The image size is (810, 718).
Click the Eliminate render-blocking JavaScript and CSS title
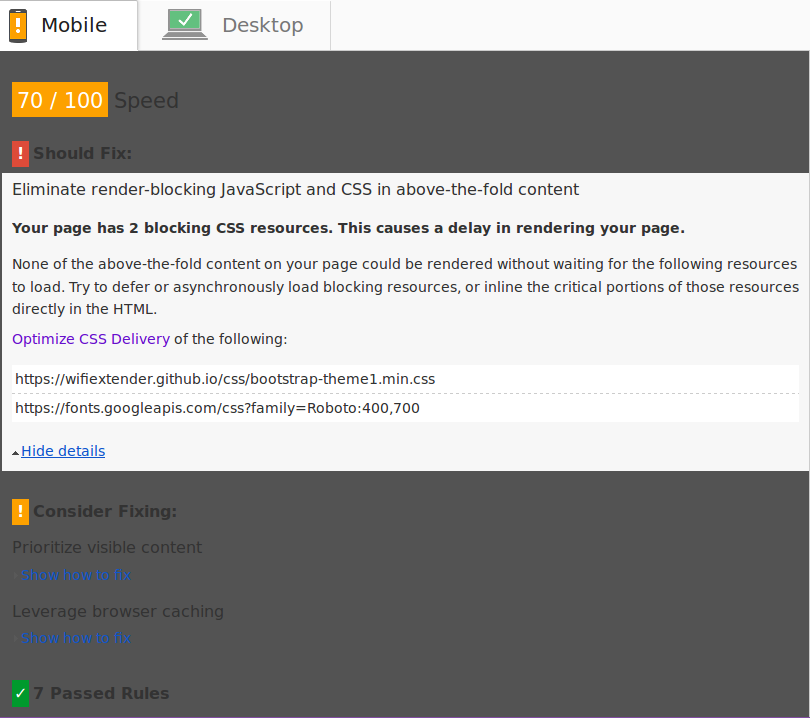click(295, 189)
